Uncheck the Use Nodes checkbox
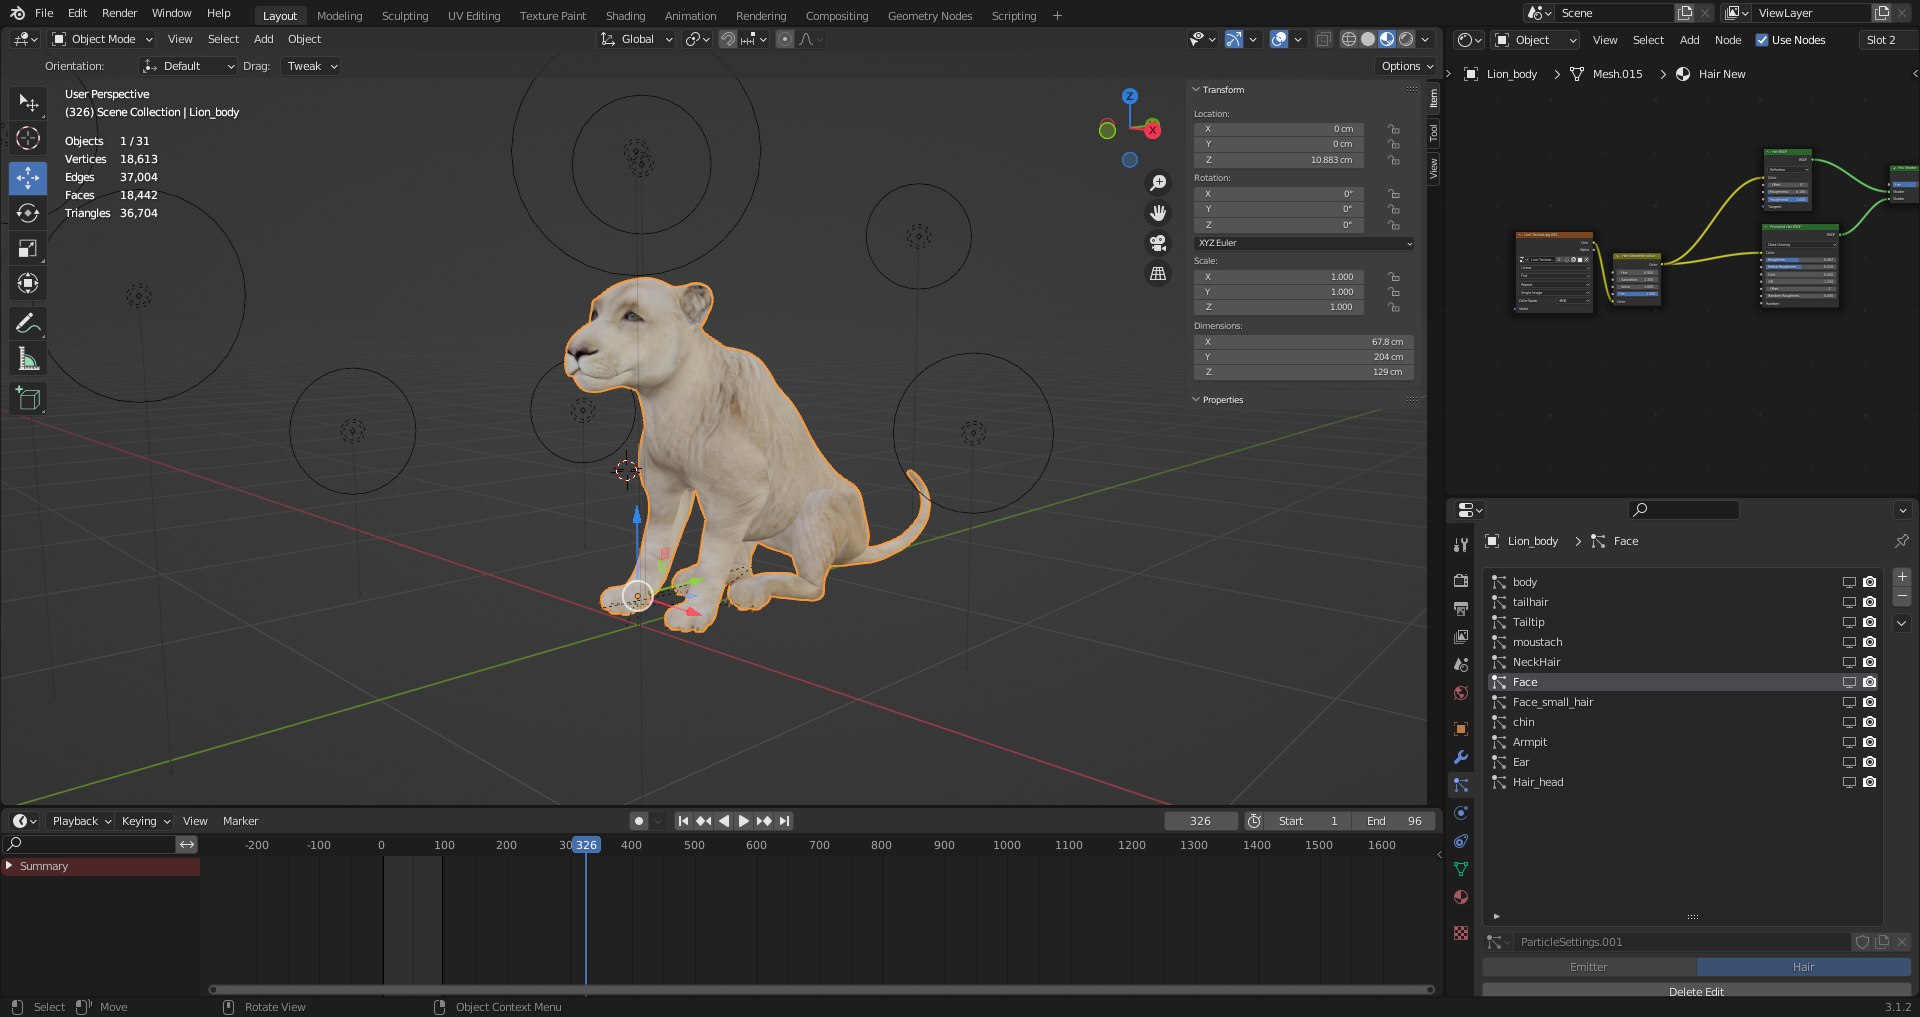The image size is (1920, 1017). point(1762,40)
